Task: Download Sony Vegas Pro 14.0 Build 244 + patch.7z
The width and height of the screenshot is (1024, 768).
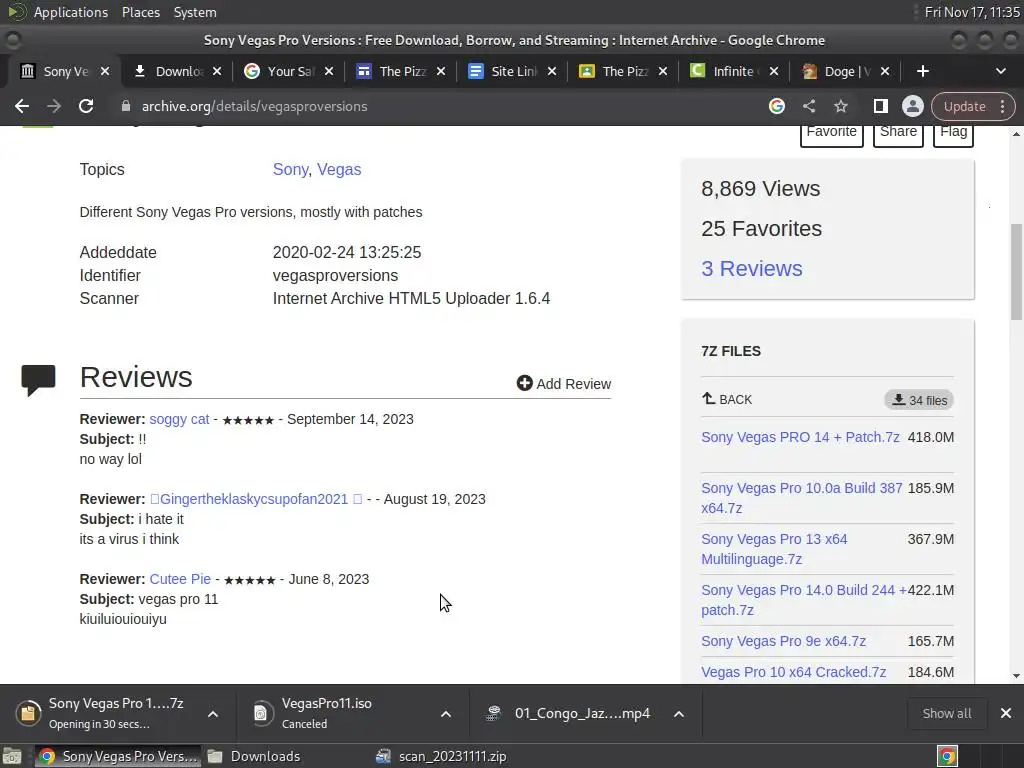Action: click(803, 600)
